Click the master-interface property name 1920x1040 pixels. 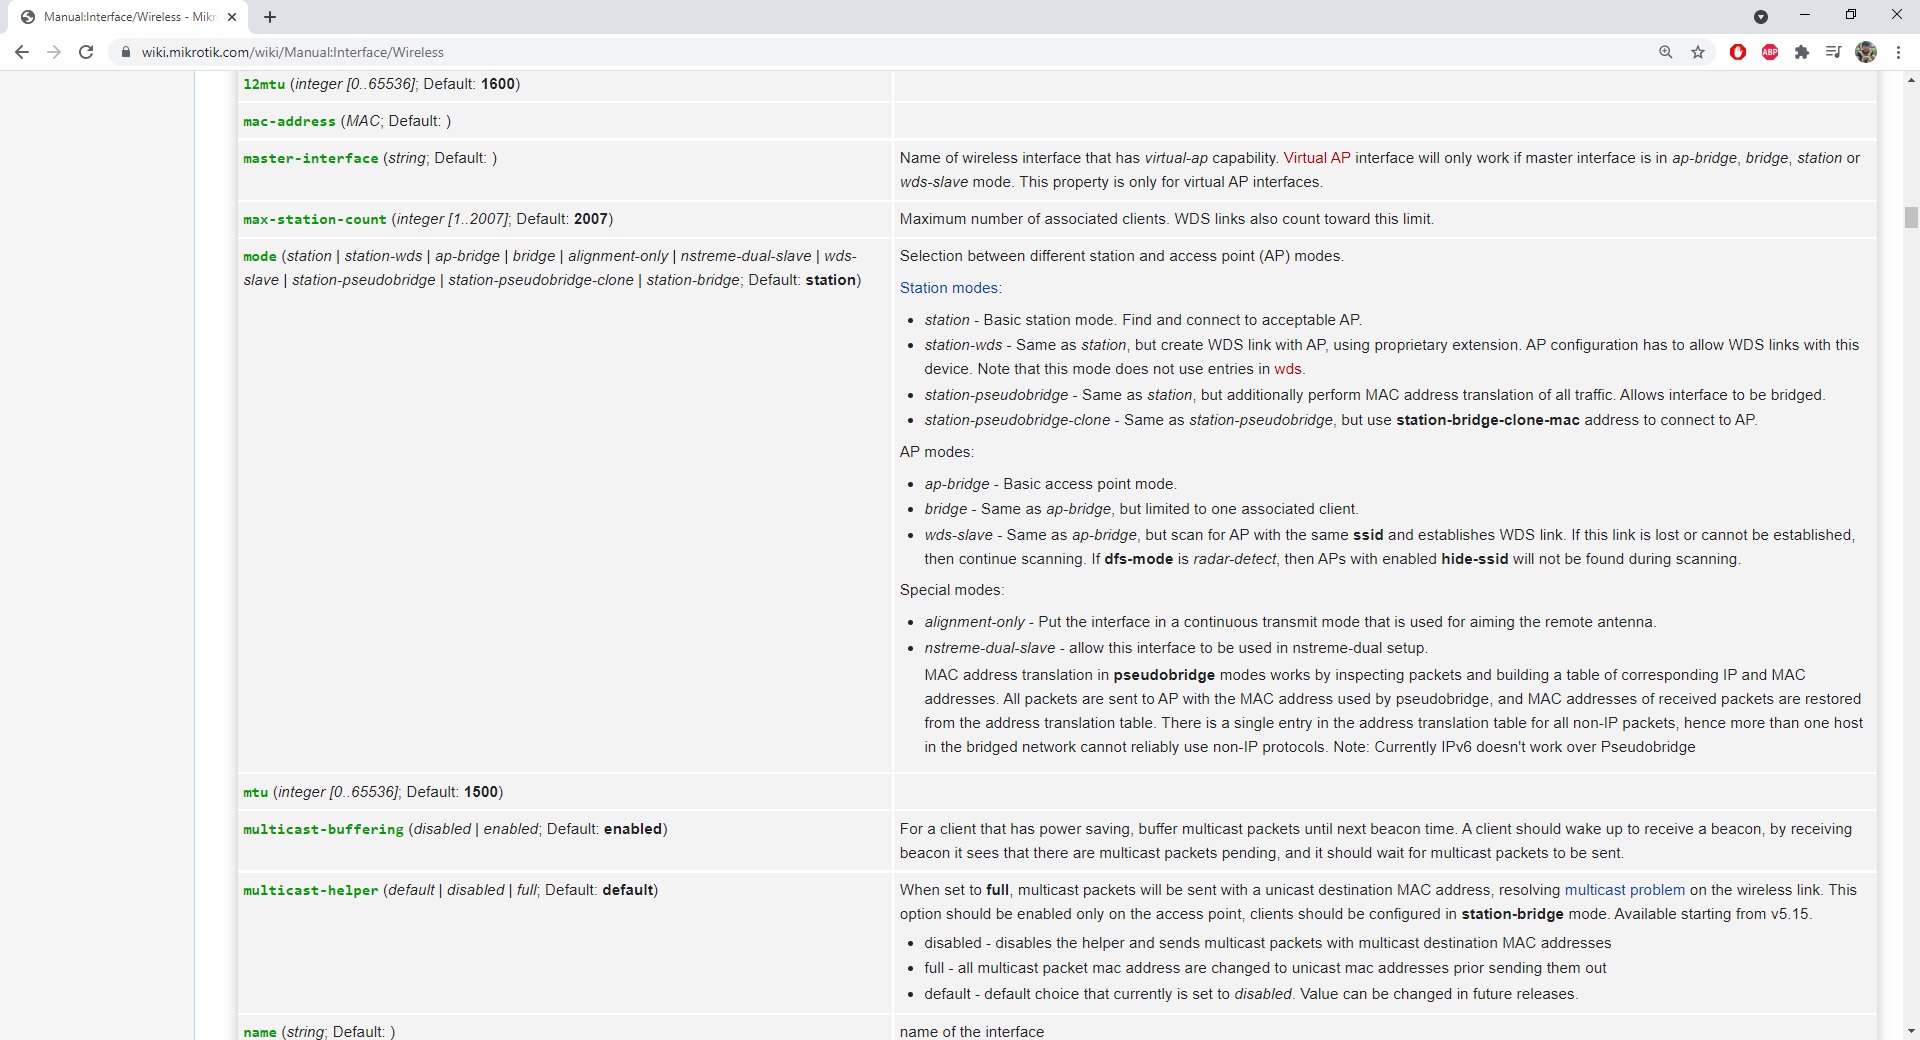tap(311, 158)
